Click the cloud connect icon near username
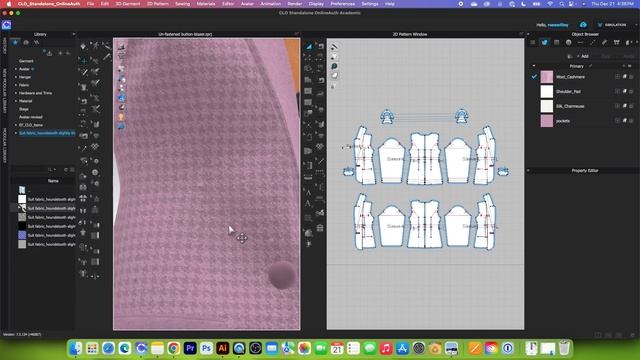The height and width of the screenshot is (360, 640). [x=583, y=25]
